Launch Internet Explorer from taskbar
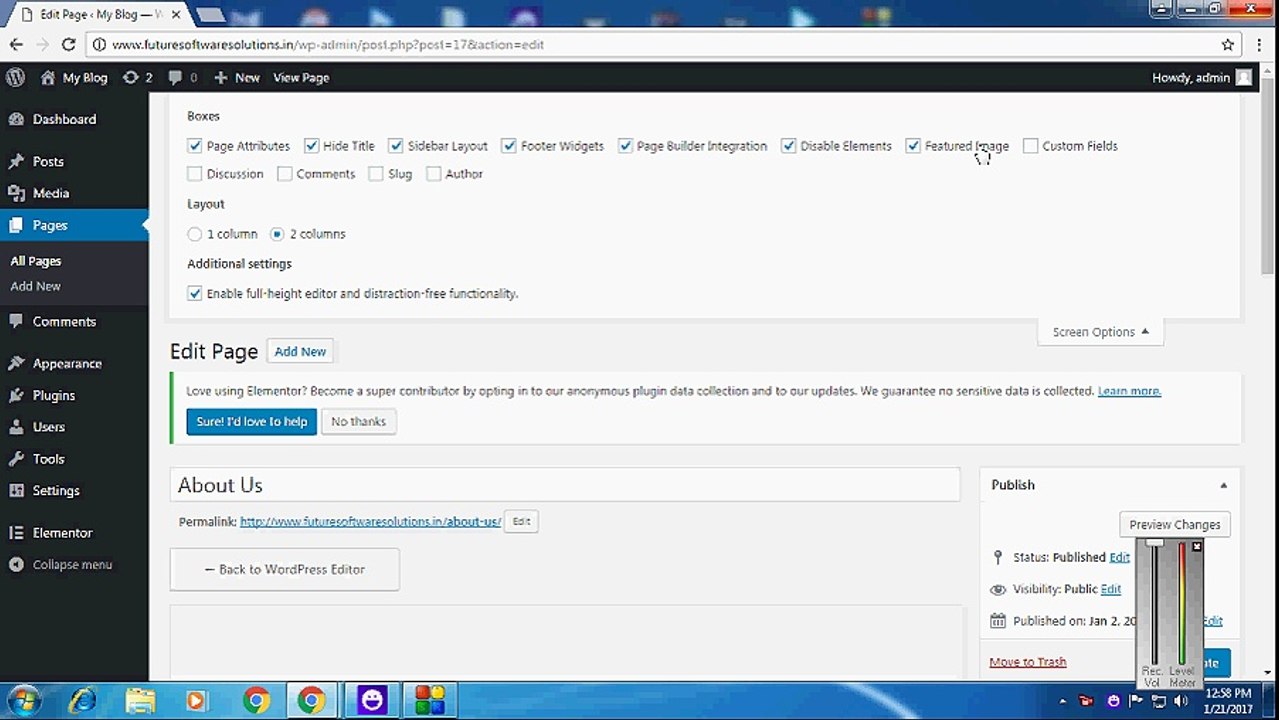 click(84, 700)
